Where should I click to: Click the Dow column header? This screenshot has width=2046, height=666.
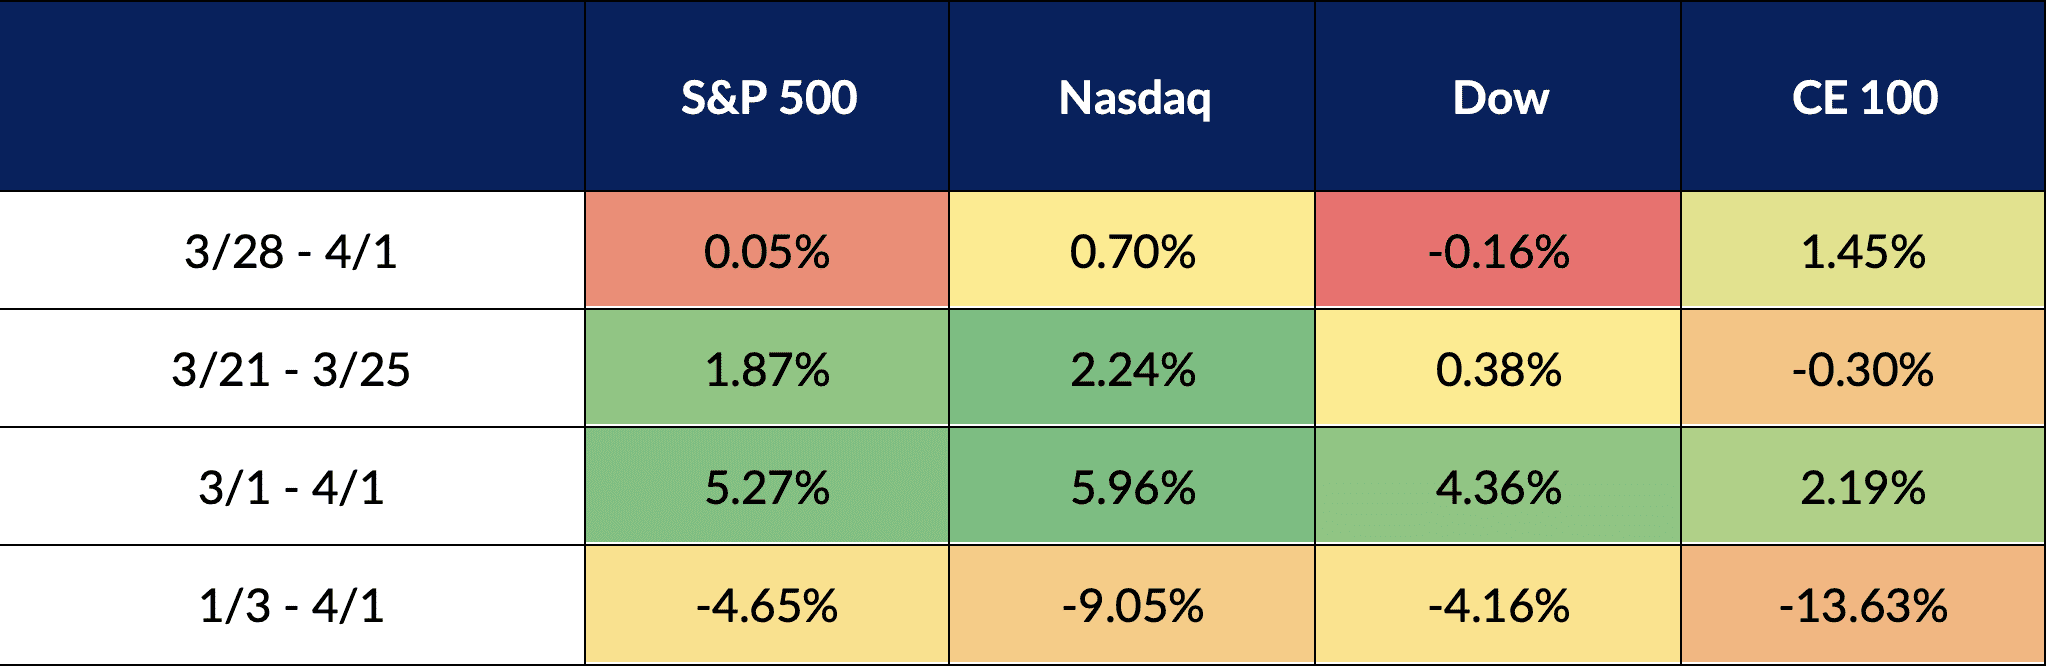point(1500,98)
